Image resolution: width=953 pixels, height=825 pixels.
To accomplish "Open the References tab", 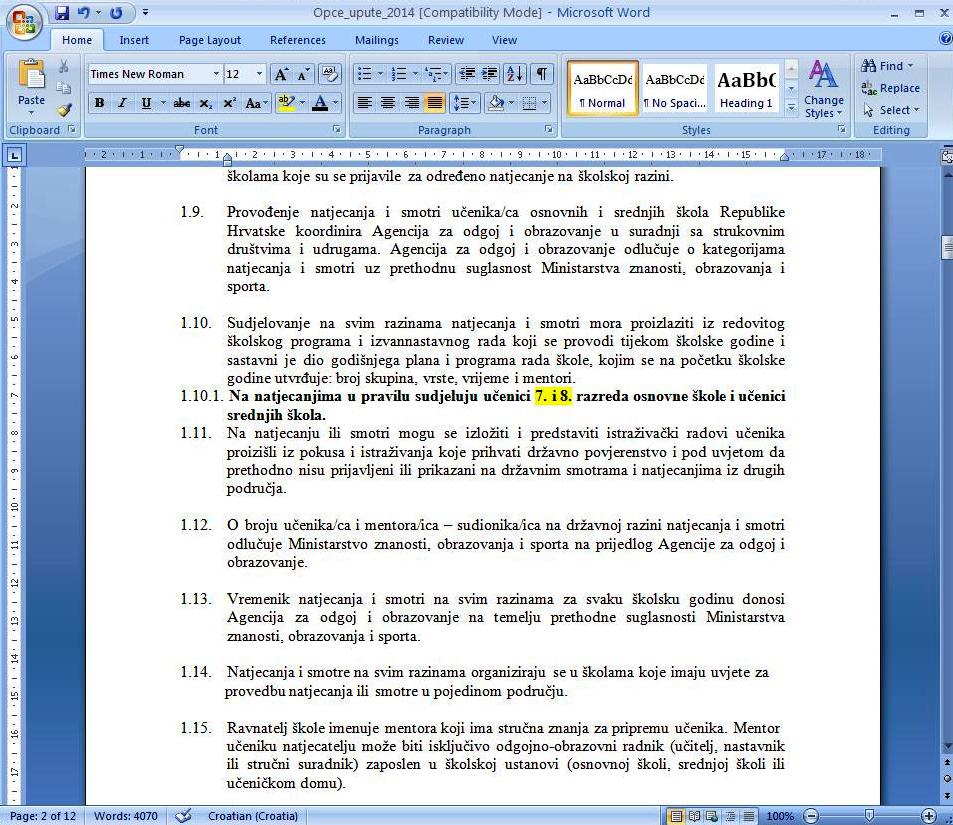I will [x=297, y=40].
